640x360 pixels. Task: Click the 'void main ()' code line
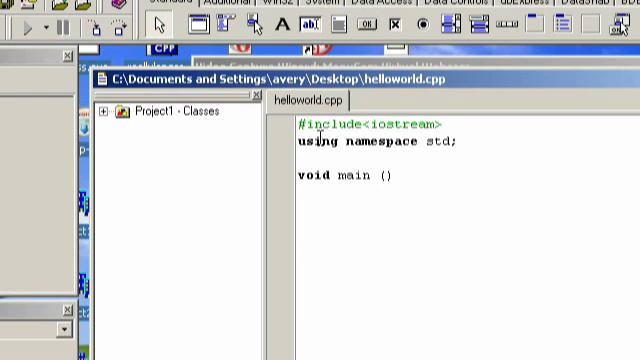point(345,176)
